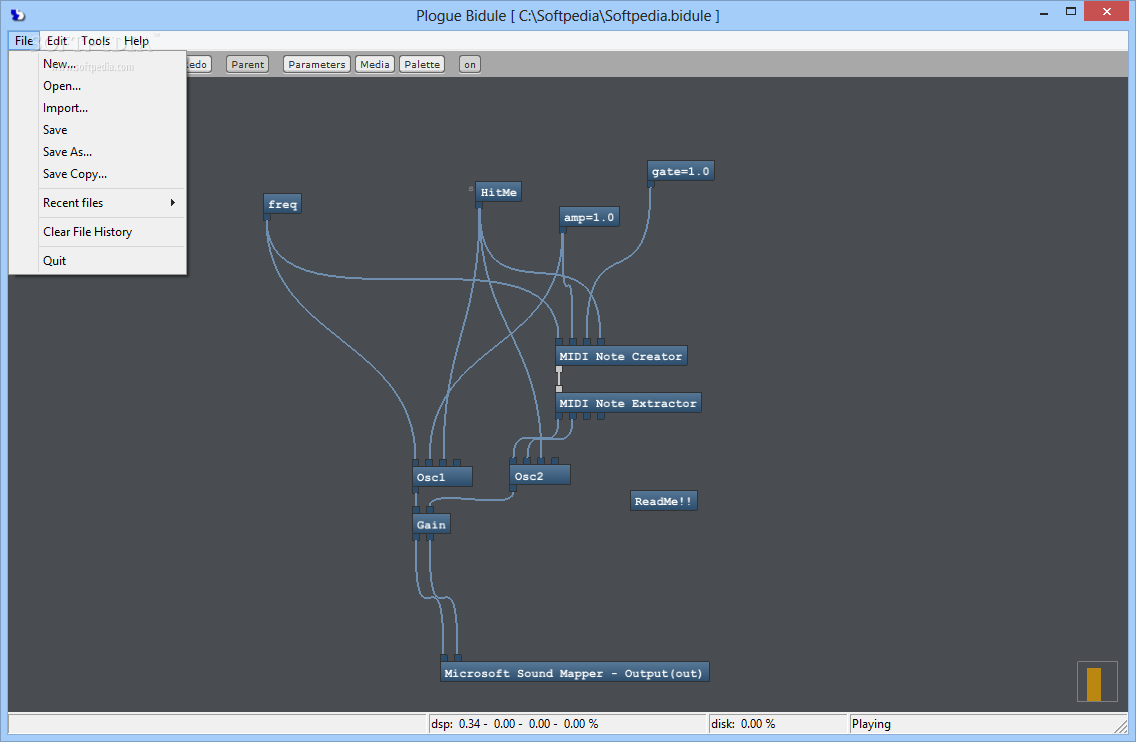Click Clear File History entry

[97, 232]
